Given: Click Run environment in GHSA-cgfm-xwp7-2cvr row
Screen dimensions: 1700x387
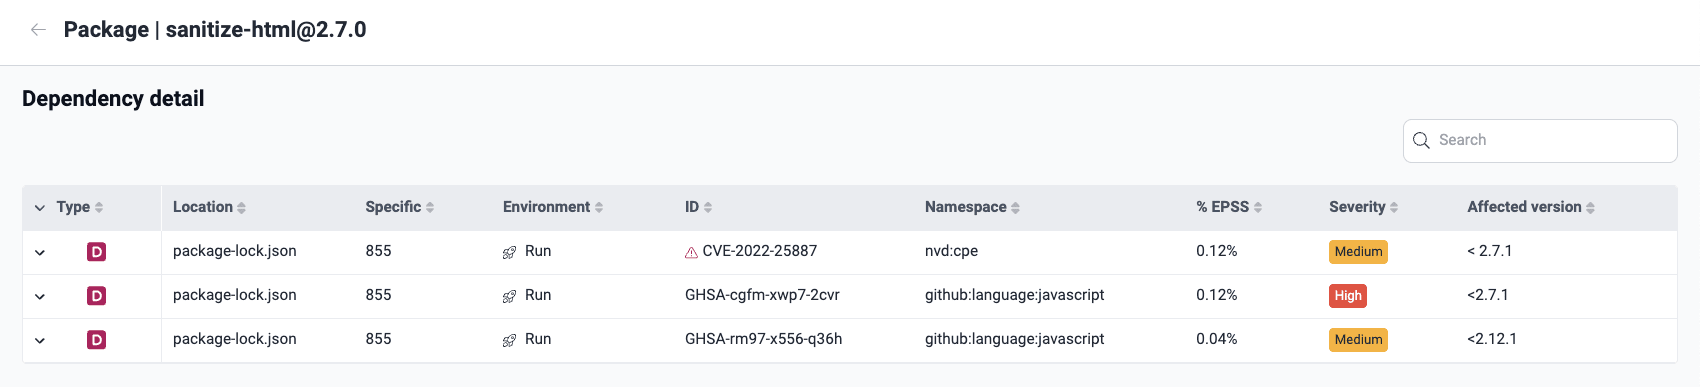Looking at the screenshot, I should pos(538,295).
